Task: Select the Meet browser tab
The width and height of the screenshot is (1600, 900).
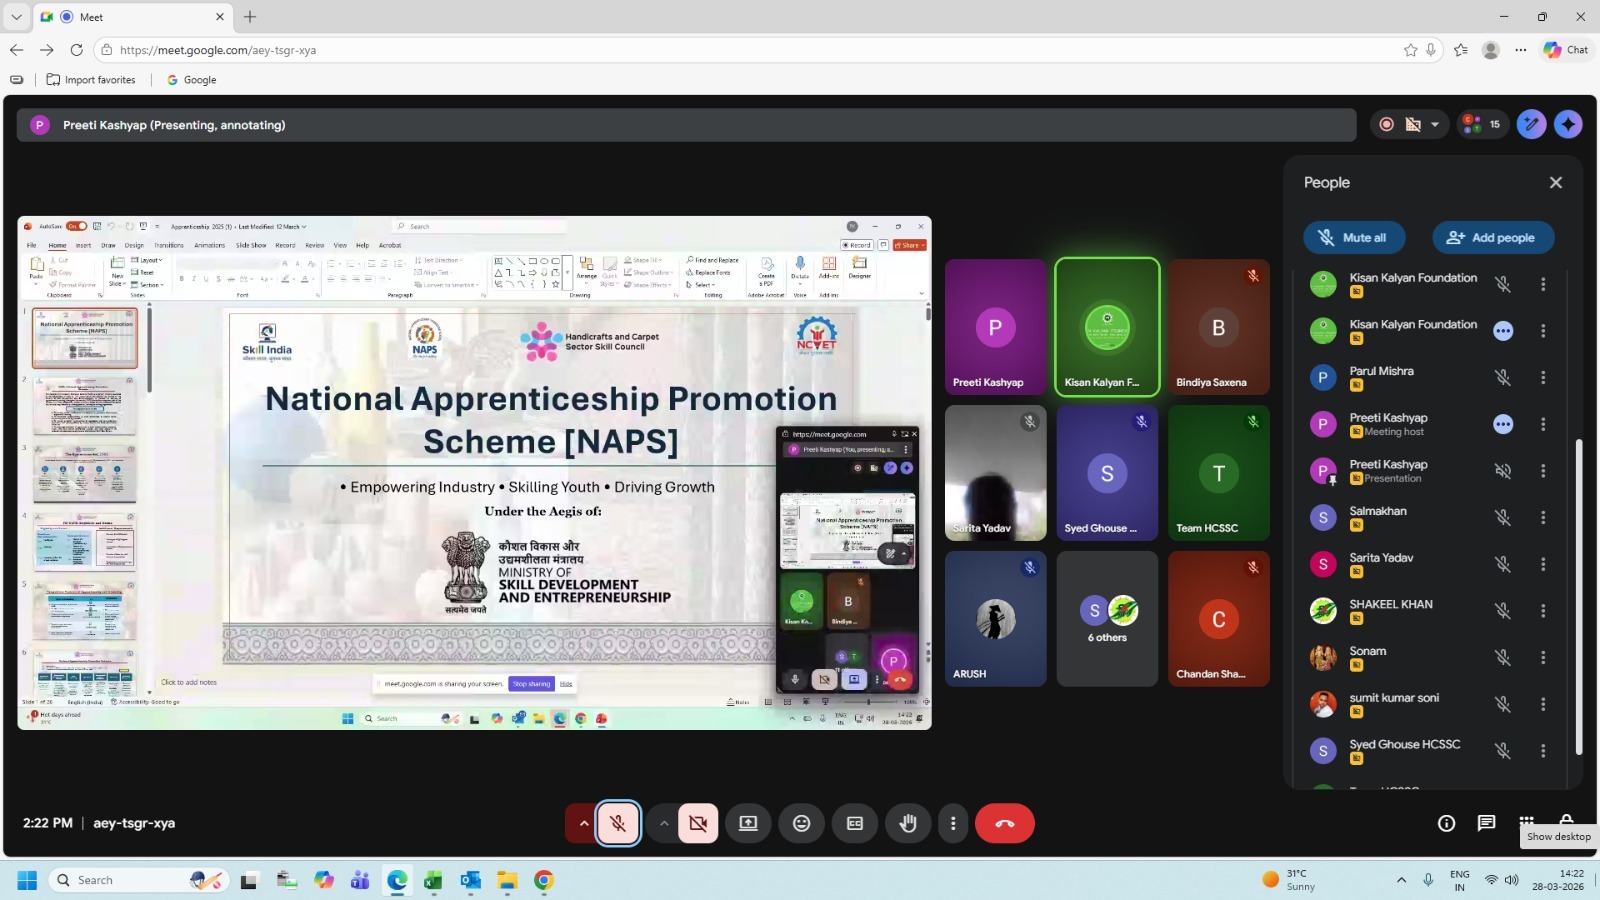Action: point(130,17)
